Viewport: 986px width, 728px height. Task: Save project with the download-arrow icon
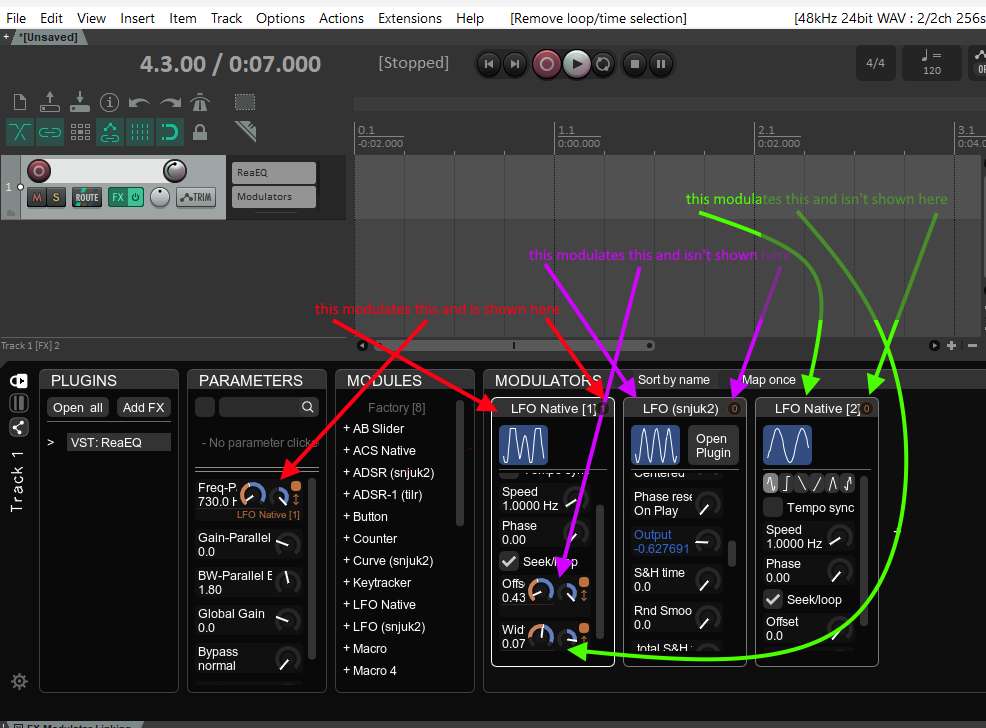click(x=79, y=102)
